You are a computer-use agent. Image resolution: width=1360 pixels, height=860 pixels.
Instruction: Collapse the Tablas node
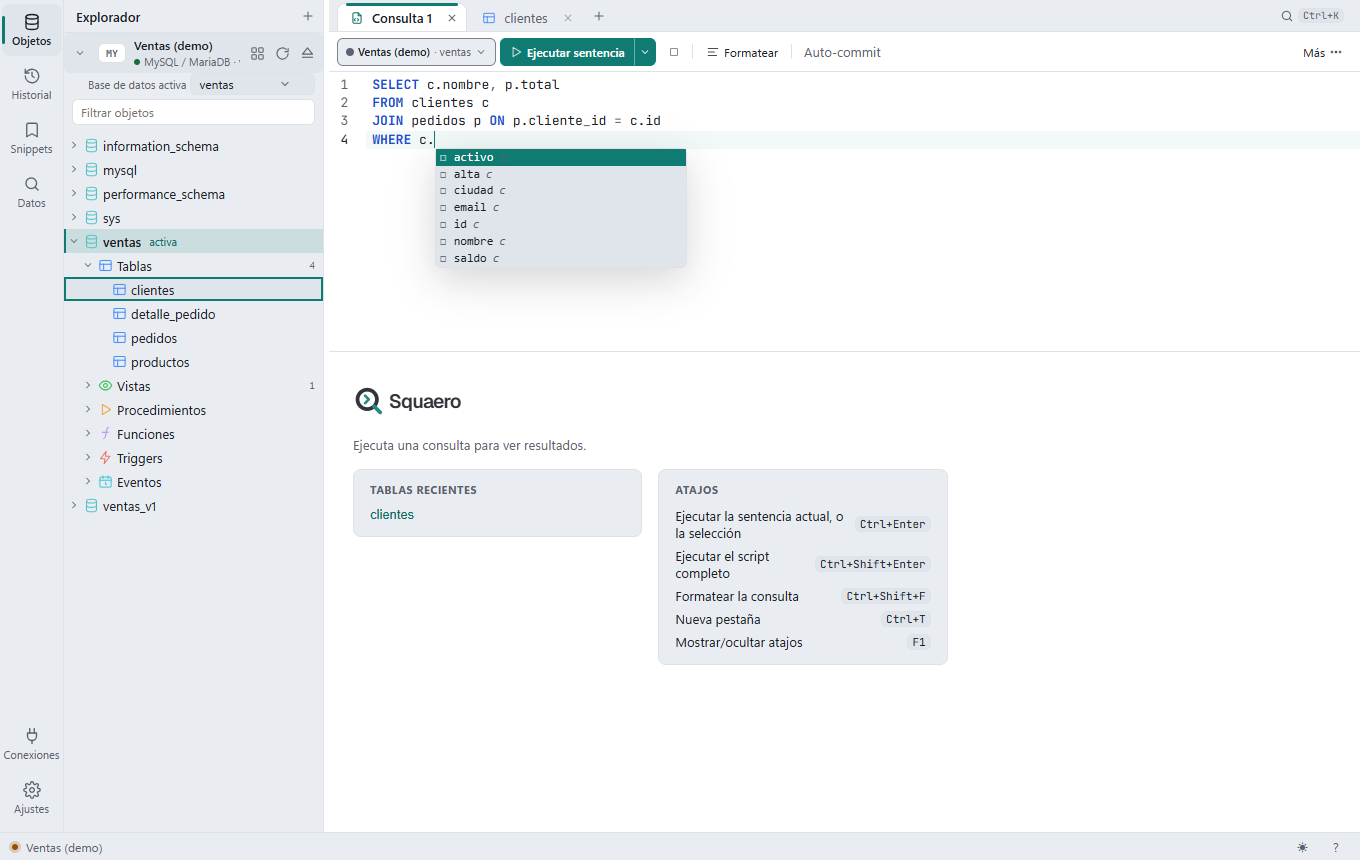pyautogui.click(x=88, y=266)
